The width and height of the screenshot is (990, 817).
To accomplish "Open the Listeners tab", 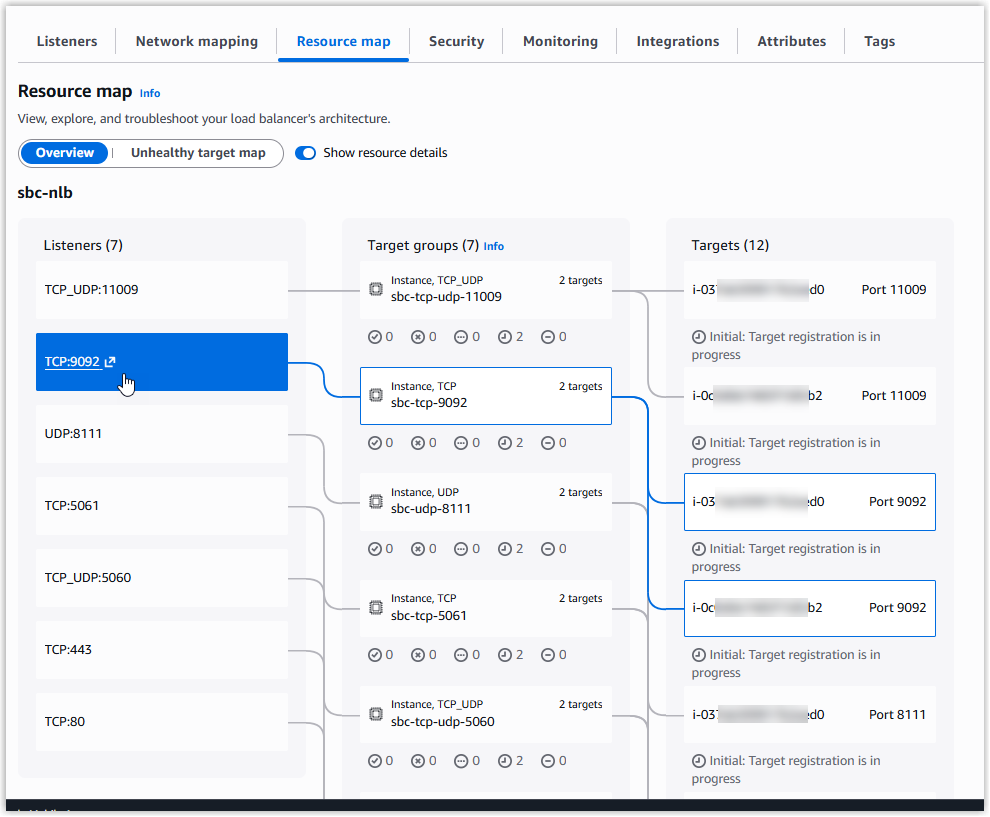I will (x=67, y=41).
